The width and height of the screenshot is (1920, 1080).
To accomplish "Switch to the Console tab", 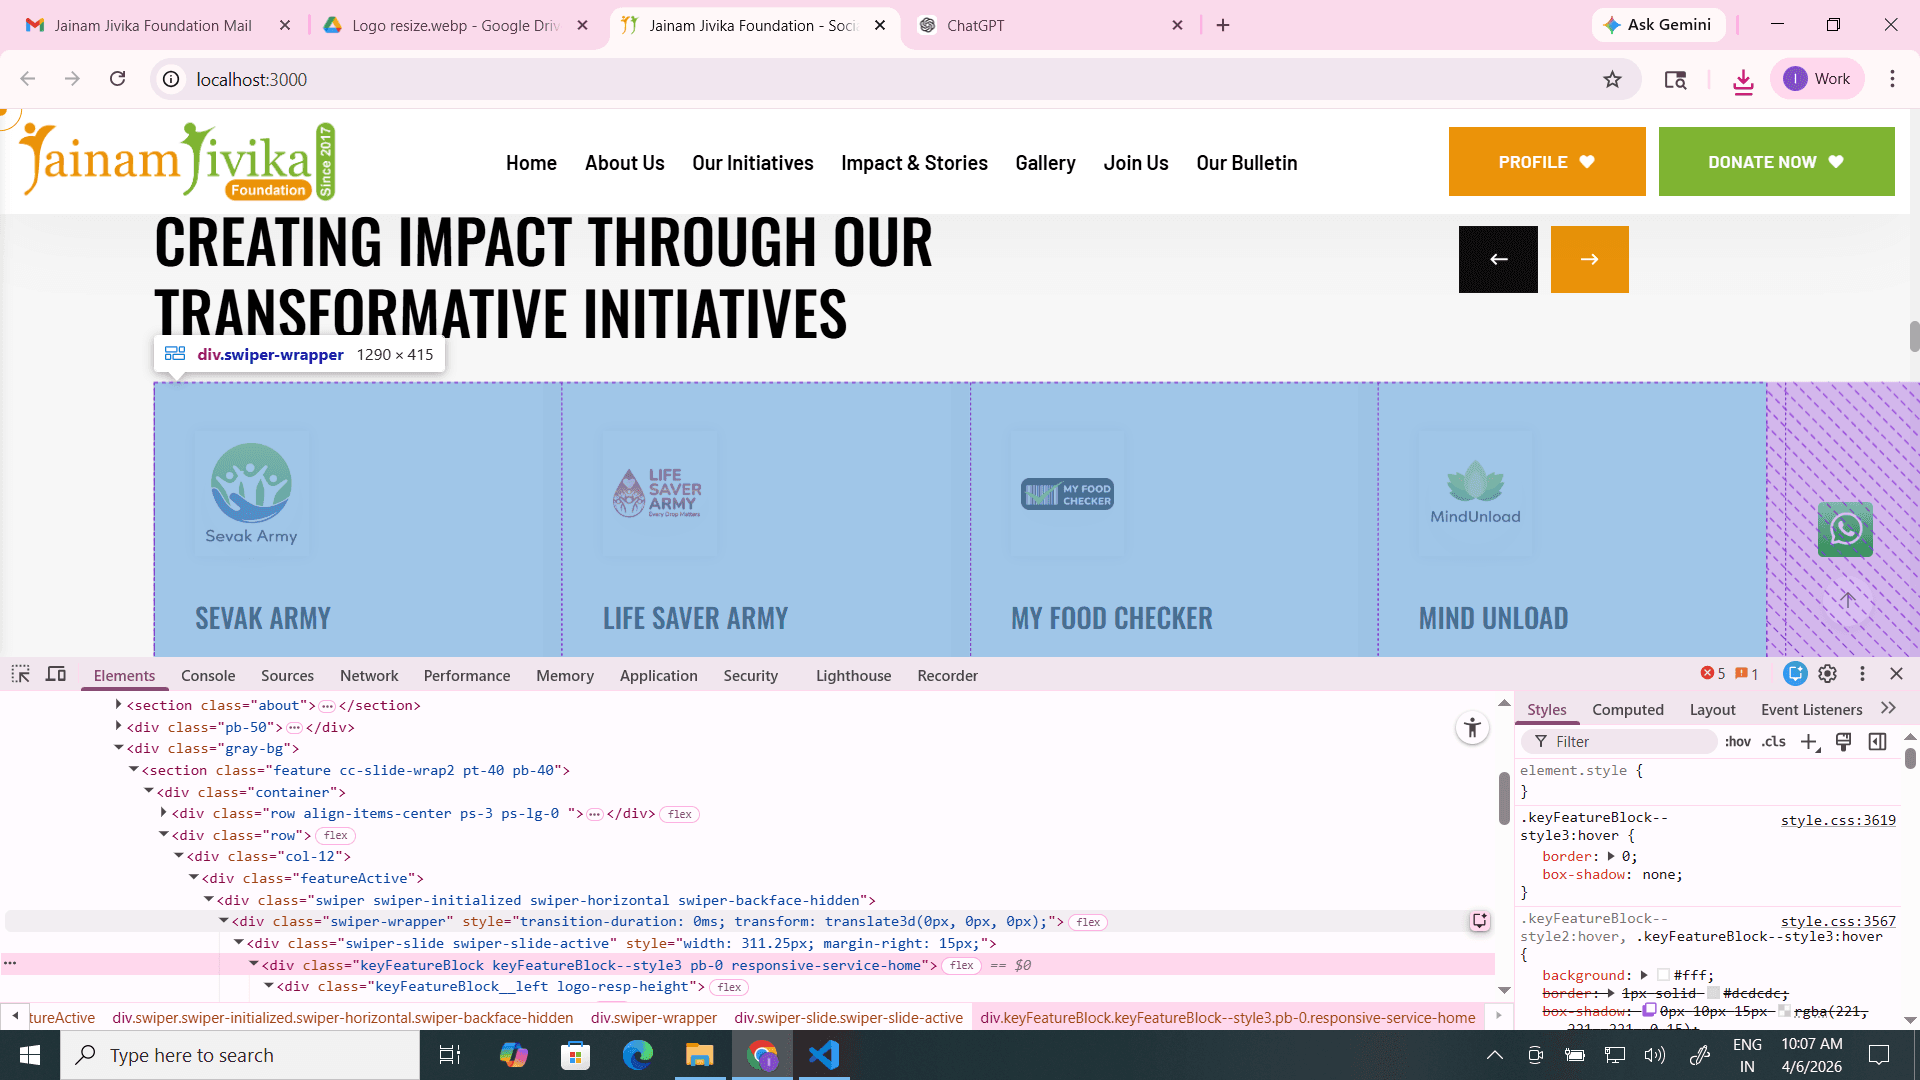I will pyautogui.click(x=208, y=676).
